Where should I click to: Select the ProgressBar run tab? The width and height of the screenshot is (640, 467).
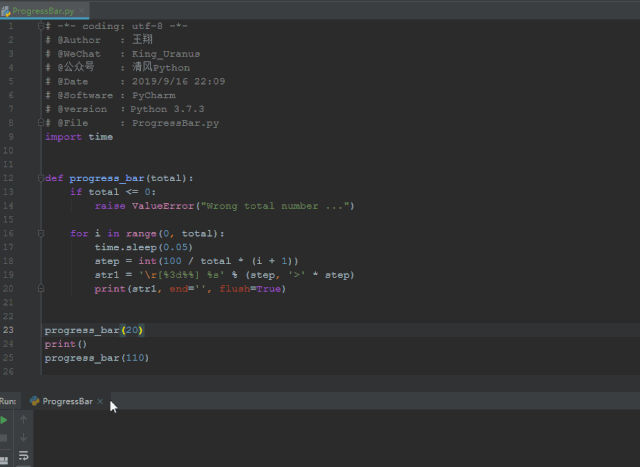point(67,401)
